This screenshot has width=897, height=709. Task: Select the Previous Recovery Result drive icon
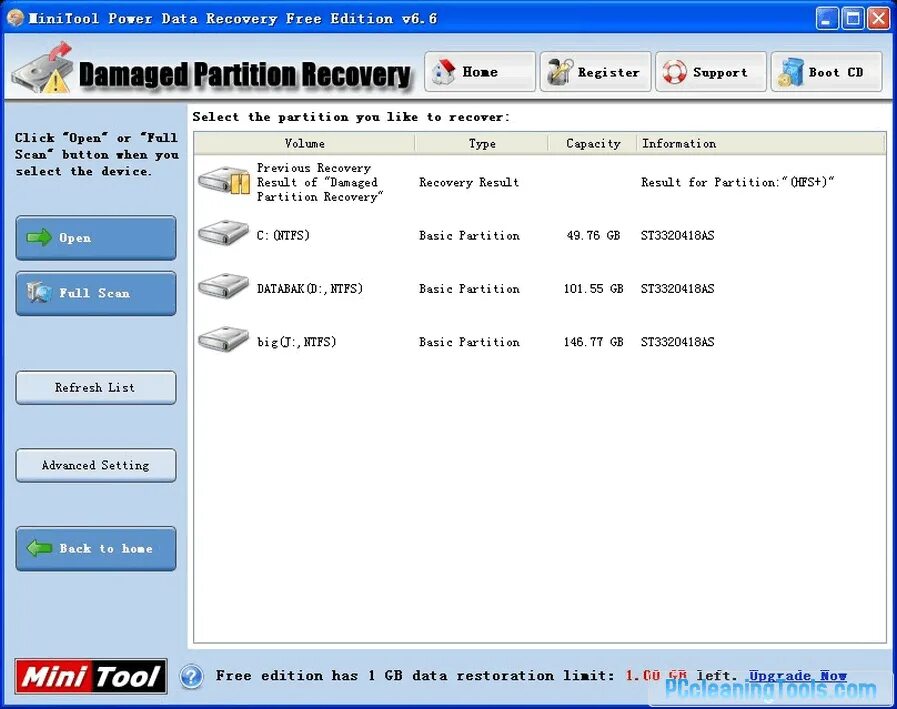click(224, 181)
